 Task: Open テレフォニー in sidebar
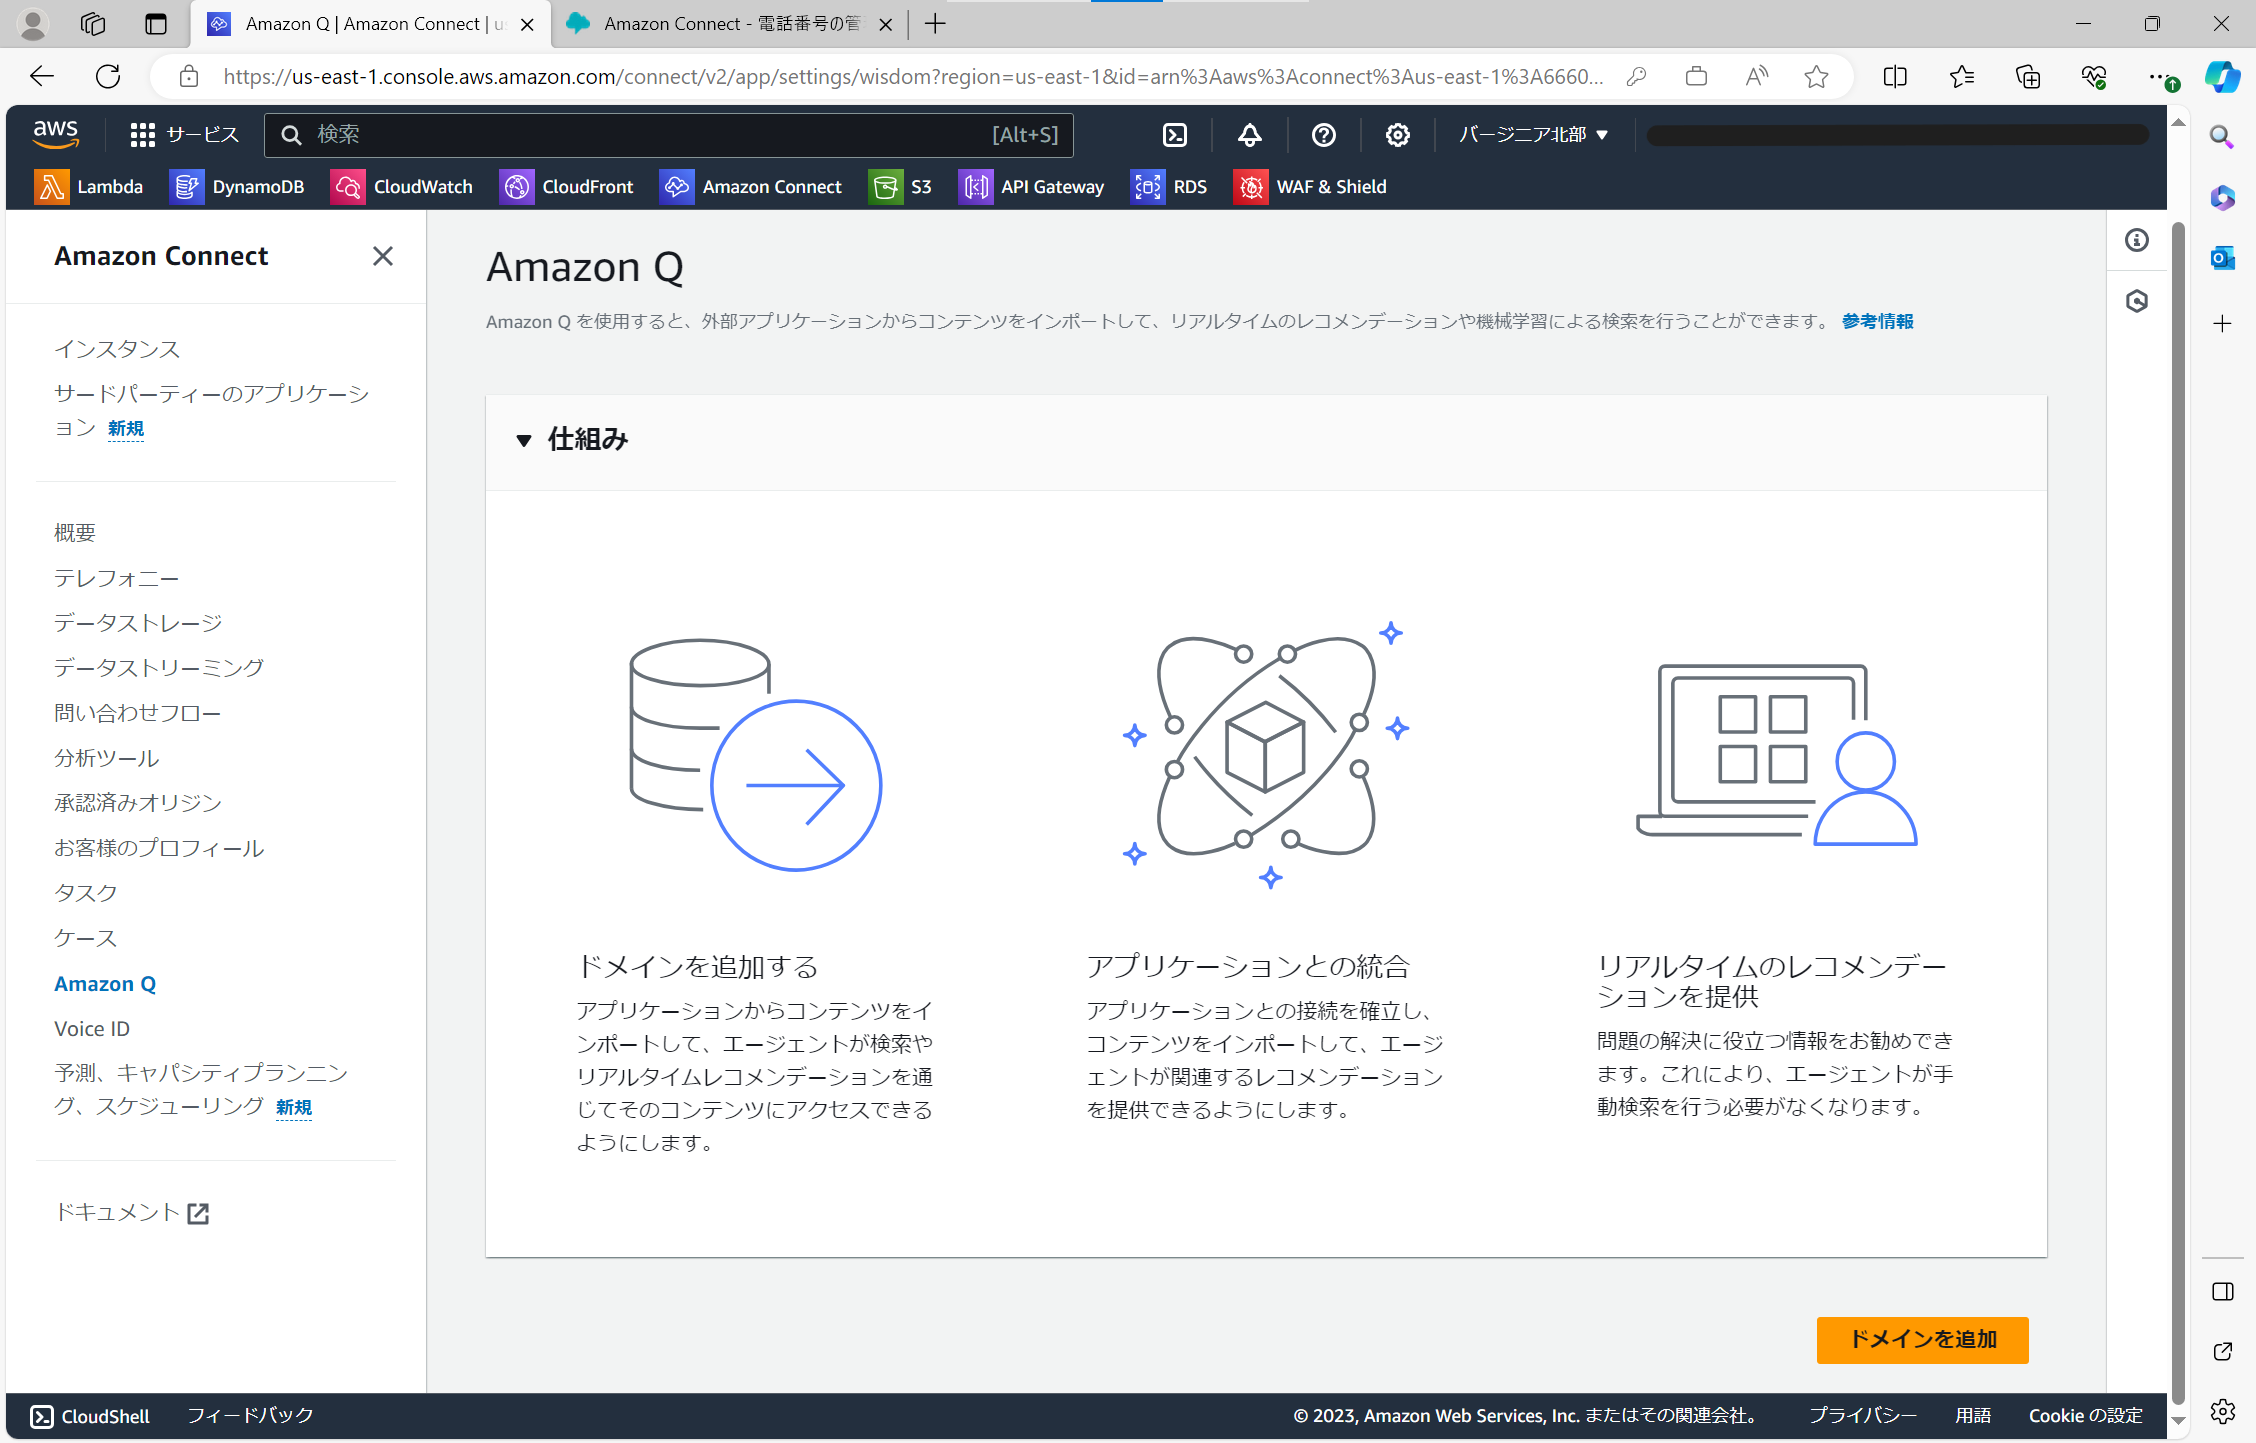click(x=117, y=578)
